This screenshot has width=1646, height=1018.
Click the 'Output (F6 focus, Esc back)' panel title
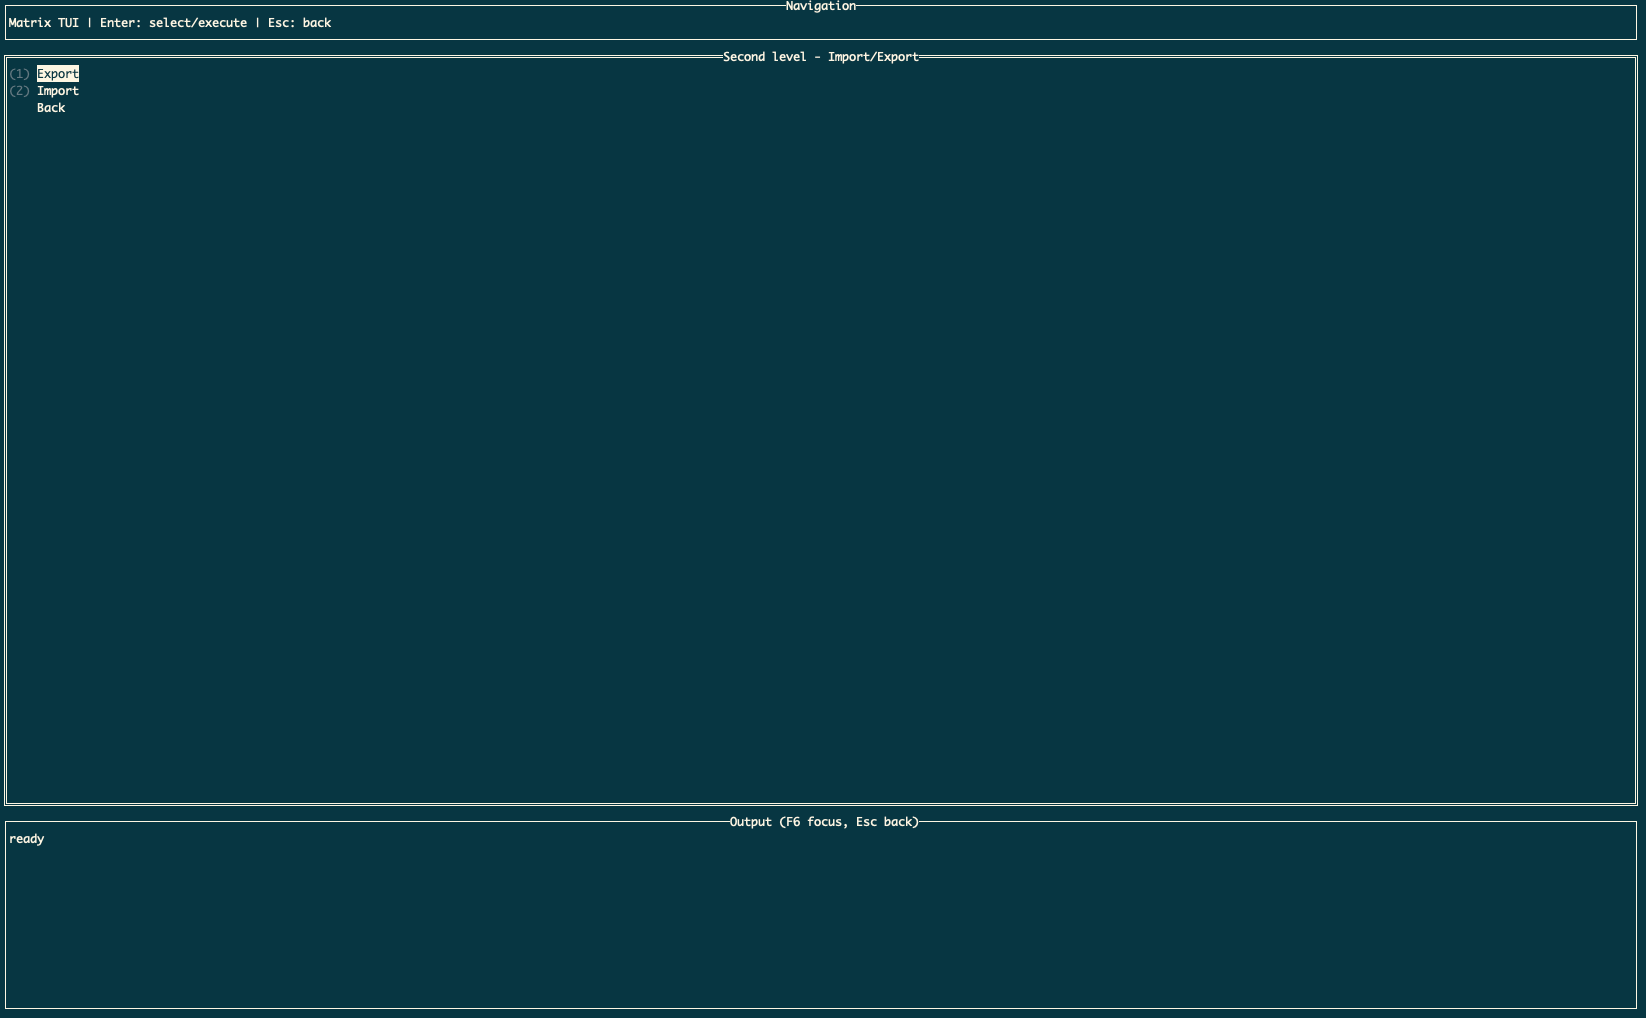coord(823,822)
